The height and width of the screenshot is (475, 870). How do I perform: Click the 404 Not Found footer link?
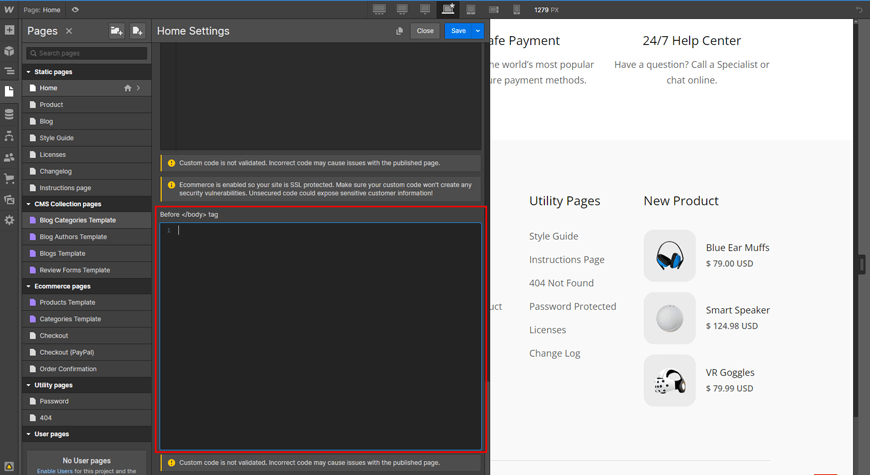pos(561,283)
